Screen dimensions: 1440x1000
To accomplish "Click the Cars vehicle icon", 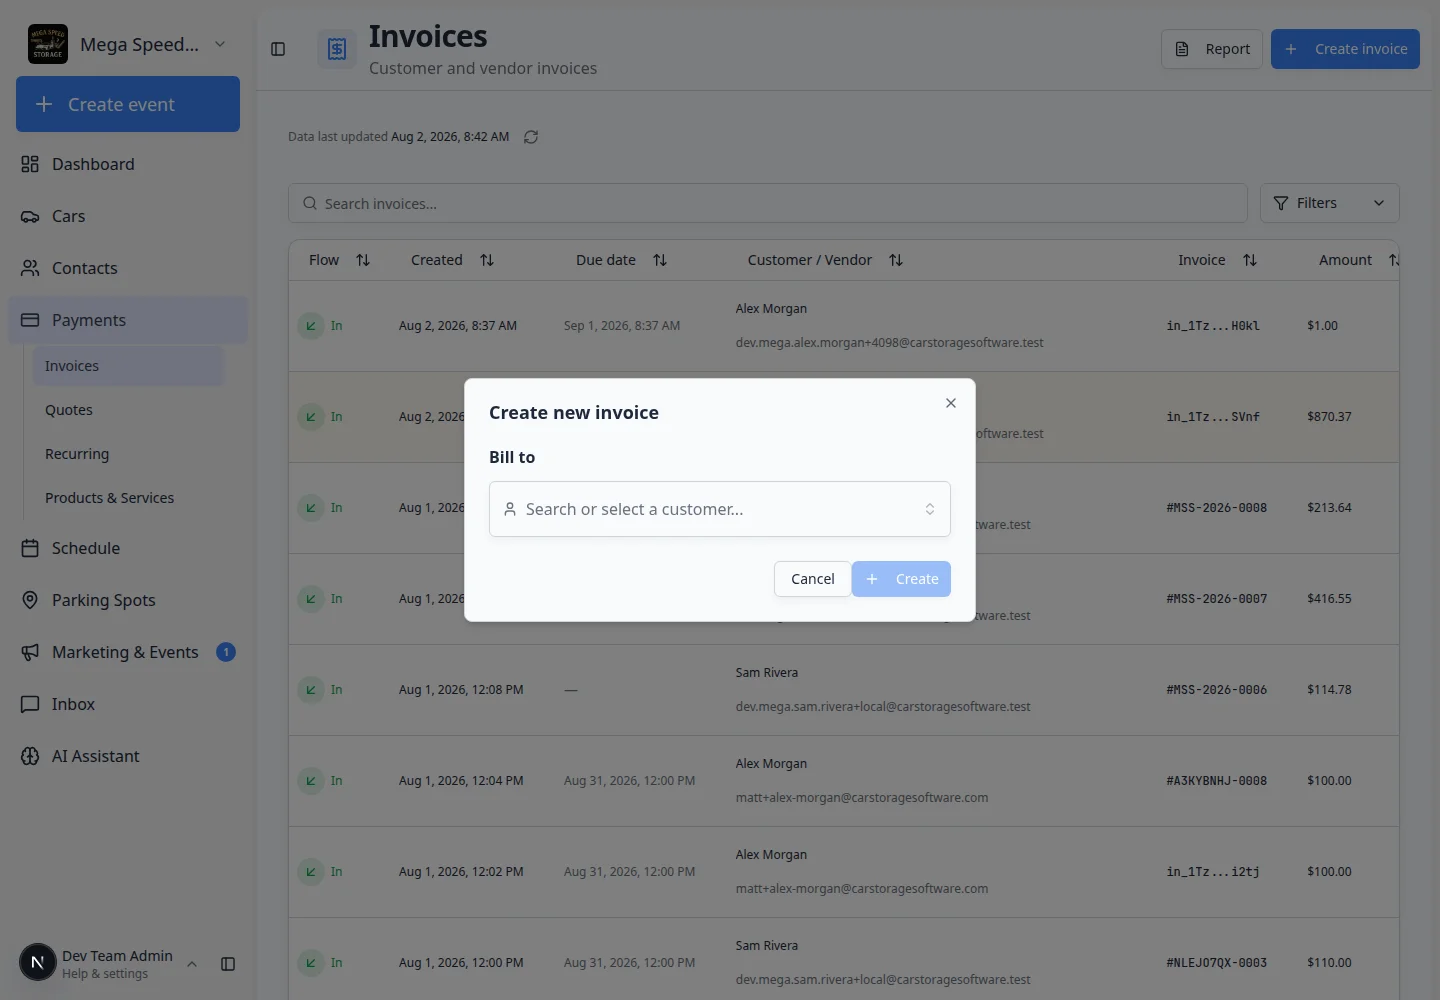I will (30, 216).
